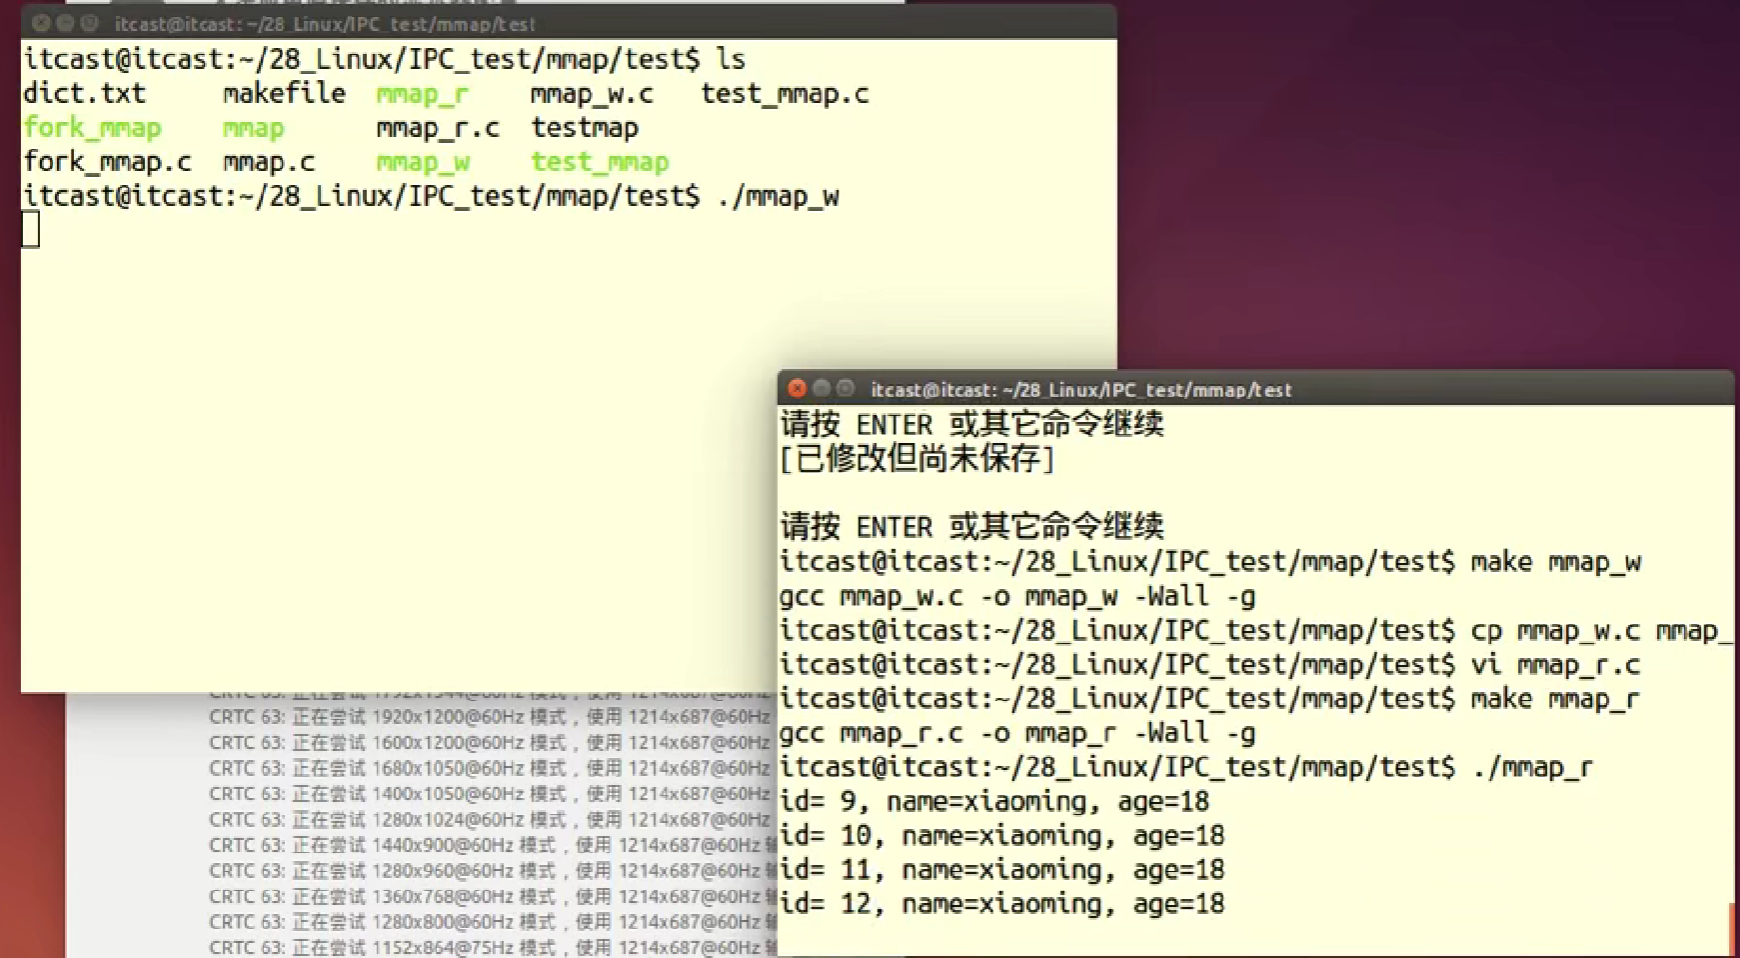Click the vi mmap_r.c command line
Viewport: 1740px width, 958px height.
(1210, 665)
